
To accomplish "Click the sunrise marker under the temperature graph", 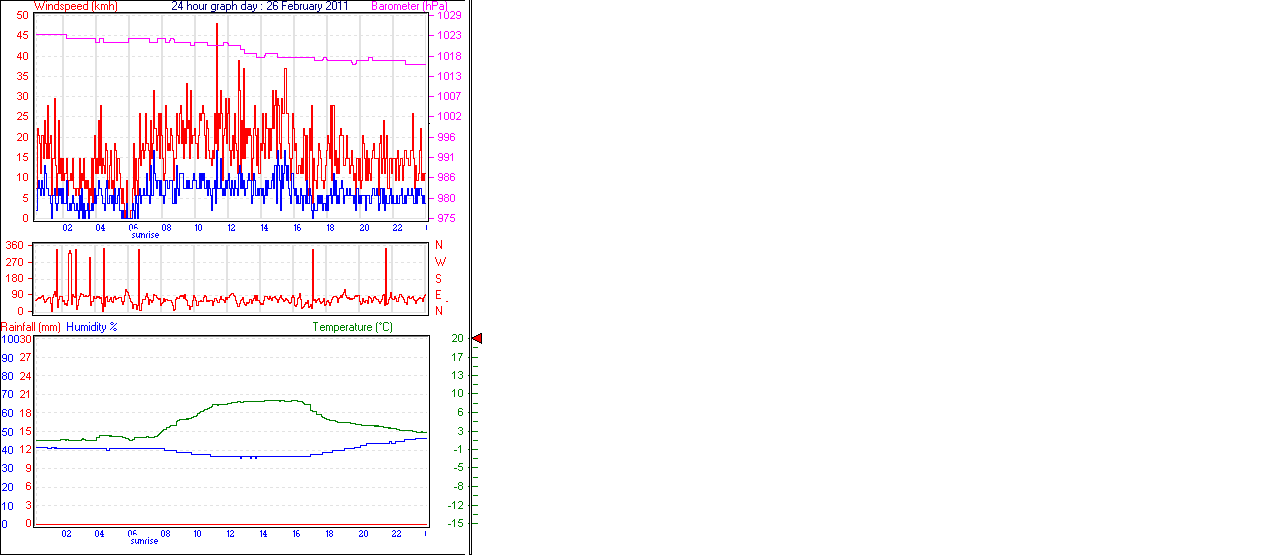I will [x=145, y=541].
